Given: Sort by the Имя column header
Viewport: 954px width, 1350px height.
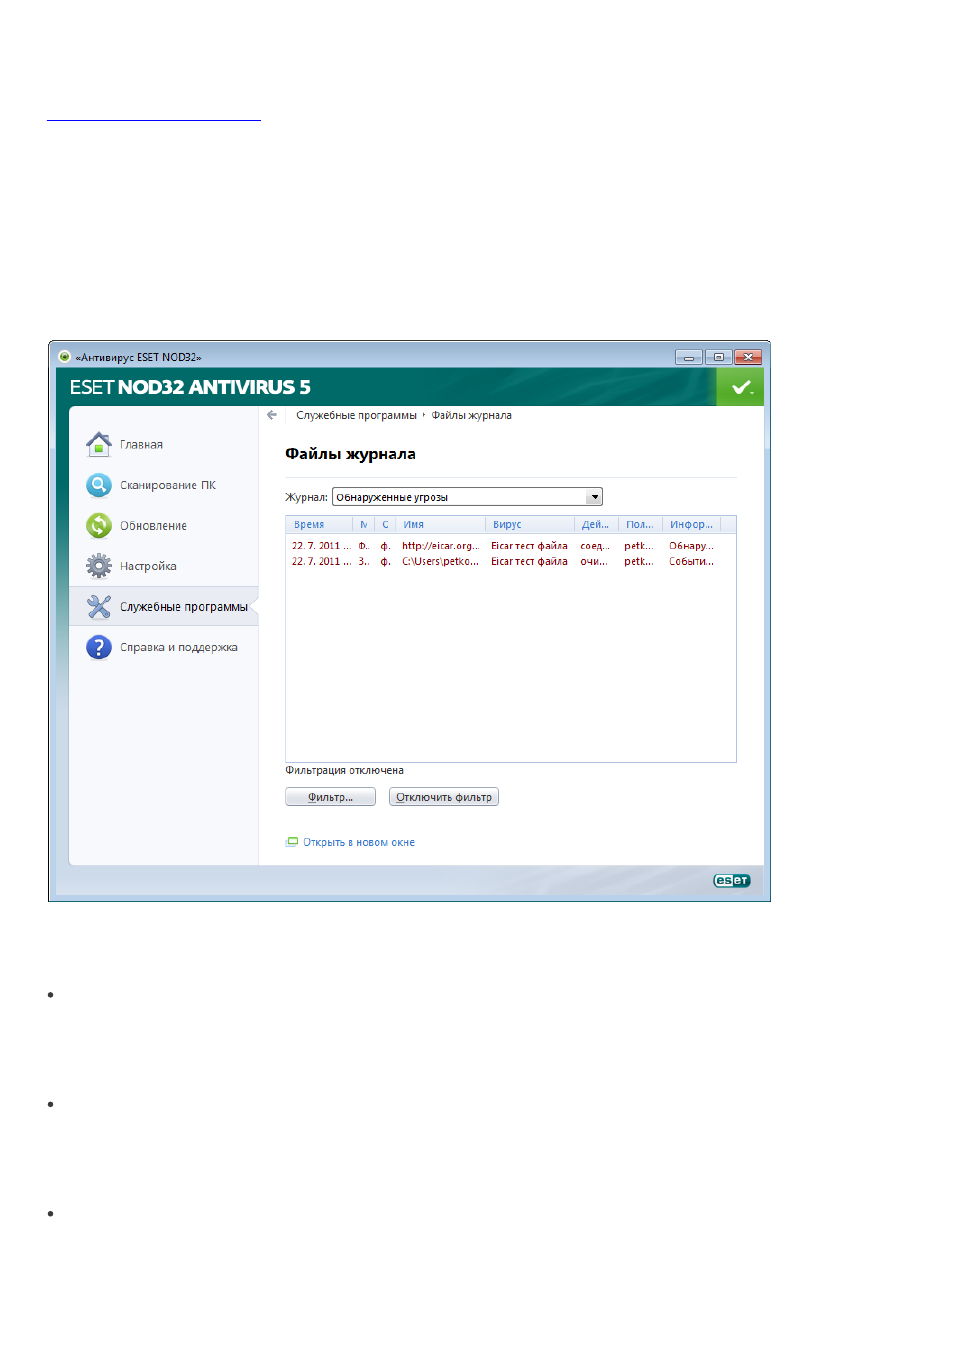Looking at the screenshot, I should (x=440, y=524).
